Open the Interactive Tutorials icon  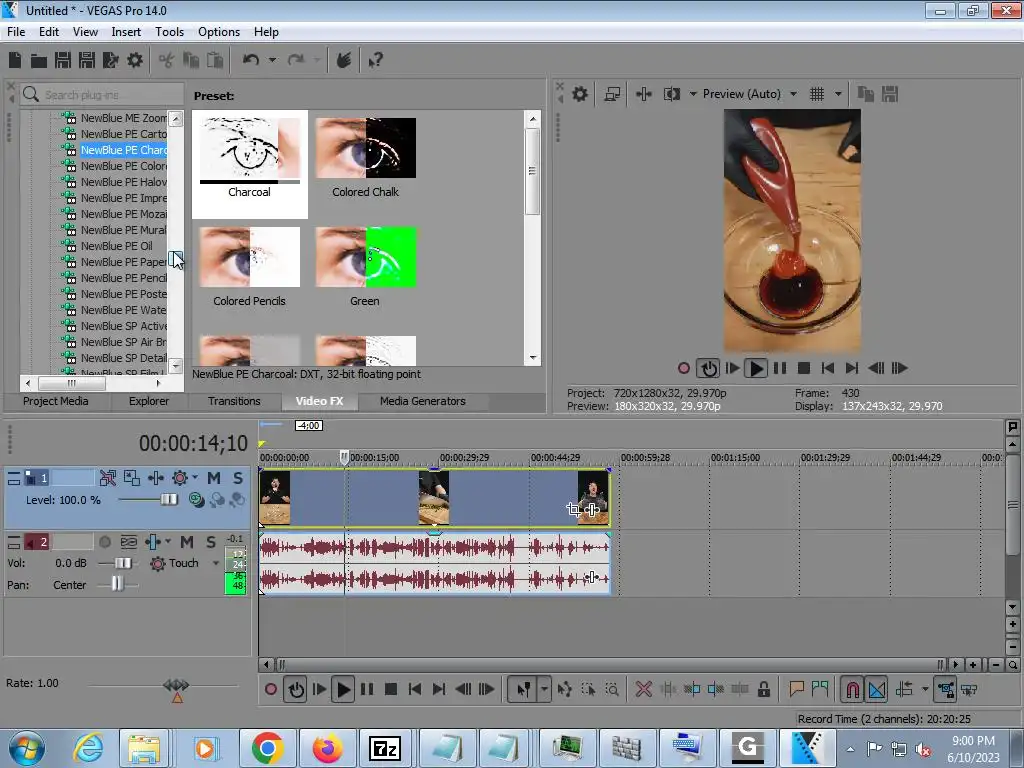(344, 61)
